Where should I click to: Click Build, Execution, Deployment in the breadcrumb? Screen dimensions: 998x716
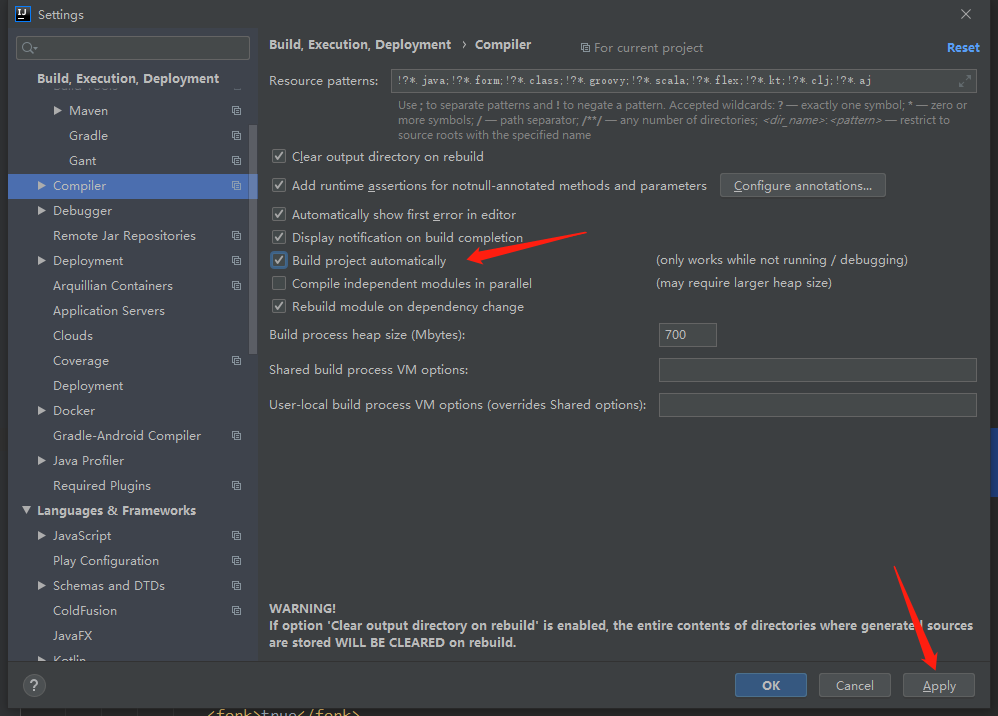(360, 44)
